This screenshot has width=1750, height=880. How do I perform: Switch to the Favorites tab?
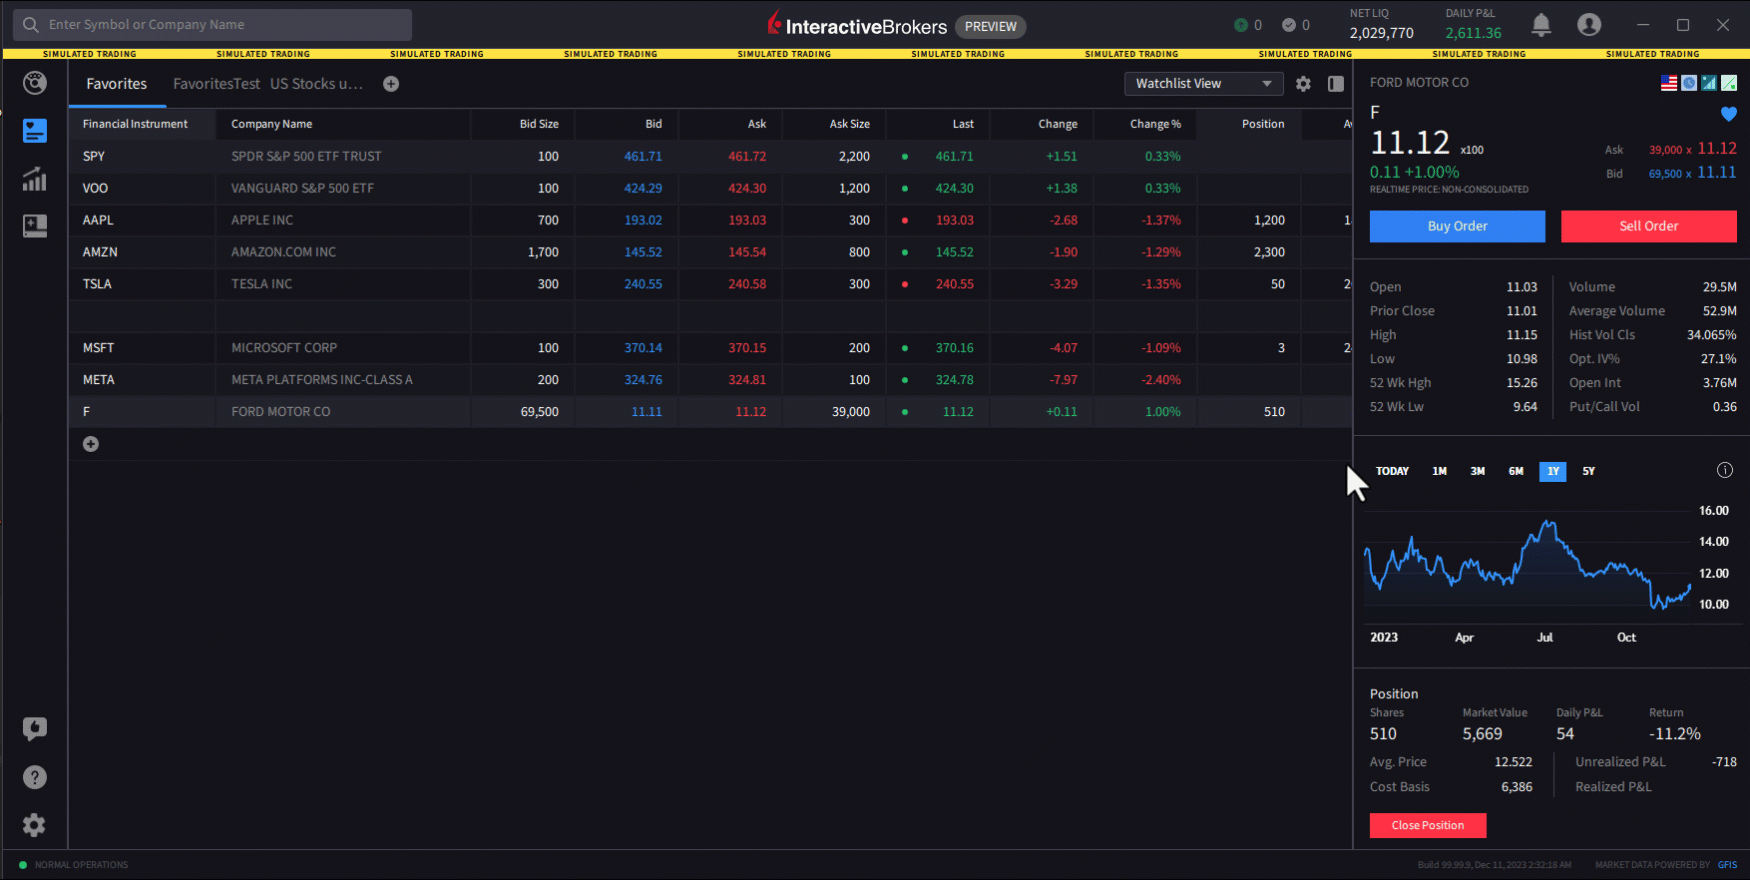[x=116, y=84]
